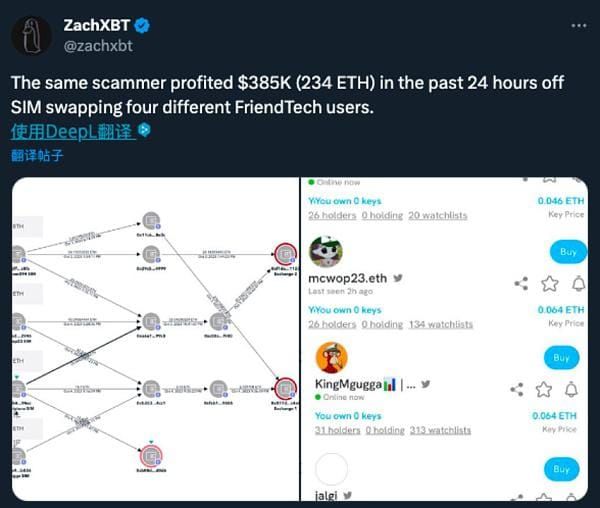The height and width of the screenshot is (508, 600).
Task: Open the @zachxbt handle
Action: 98,46
